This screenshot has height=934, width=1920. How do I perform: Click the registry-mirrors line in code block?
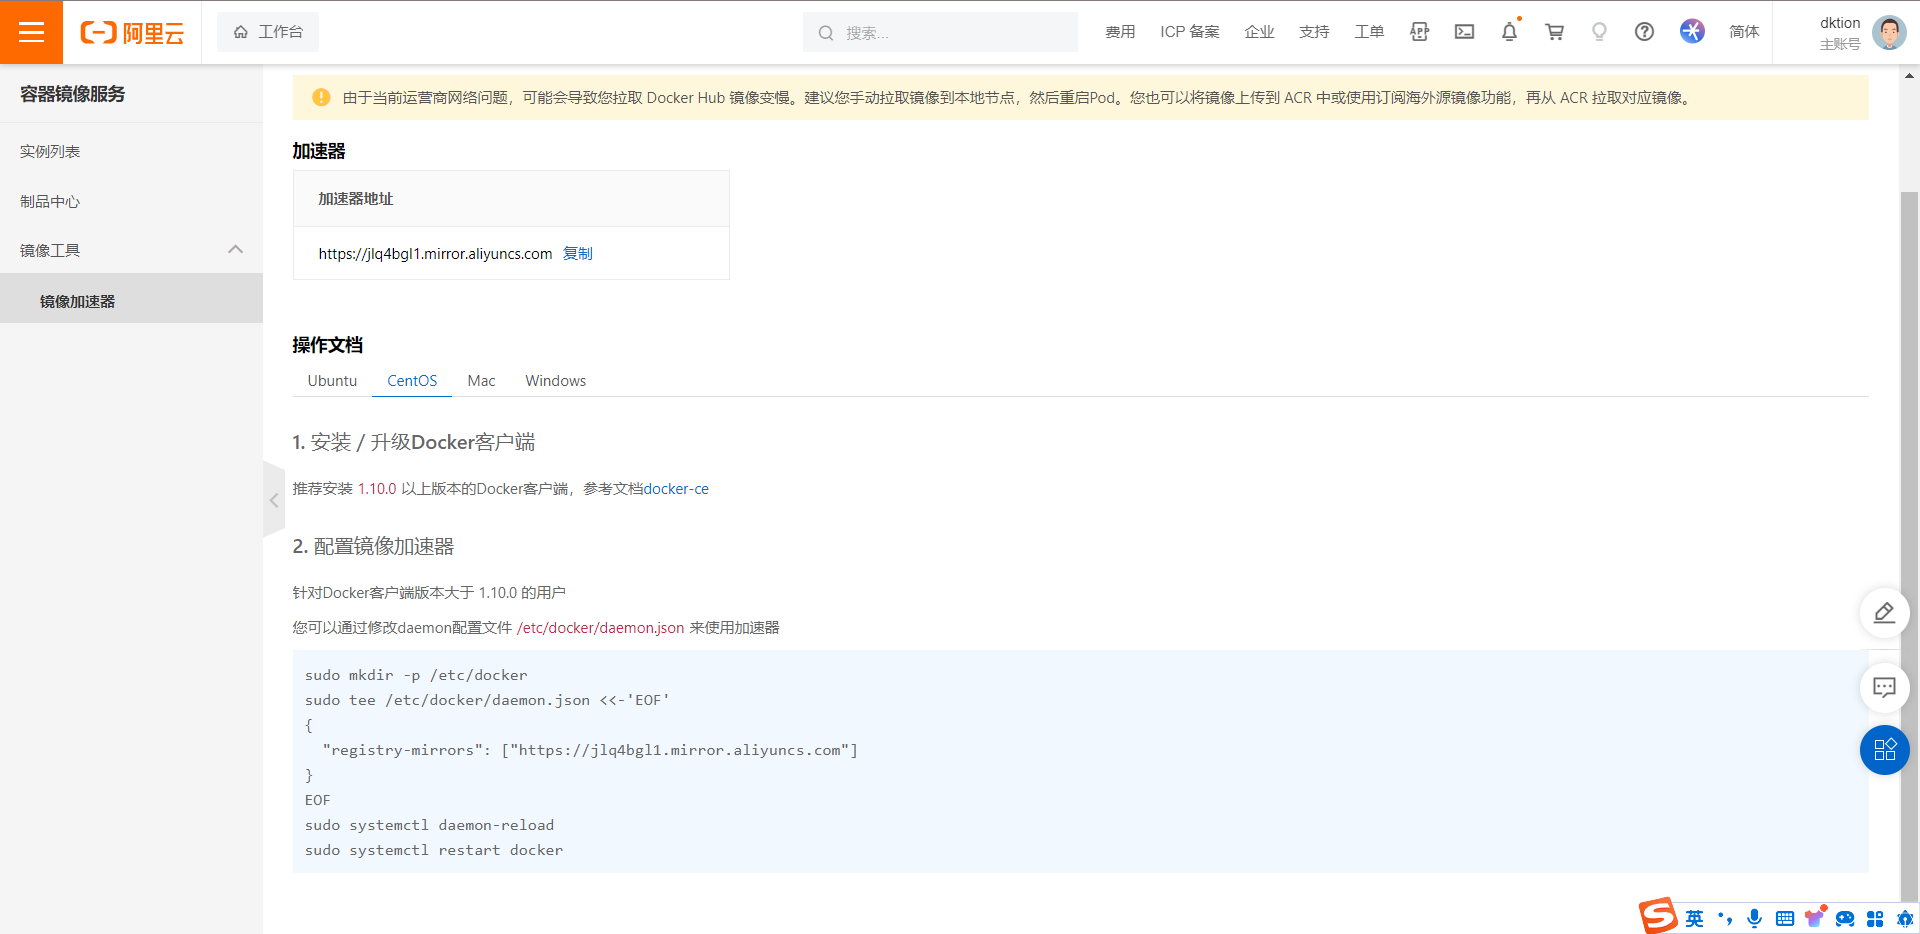[x=590, y=750]
